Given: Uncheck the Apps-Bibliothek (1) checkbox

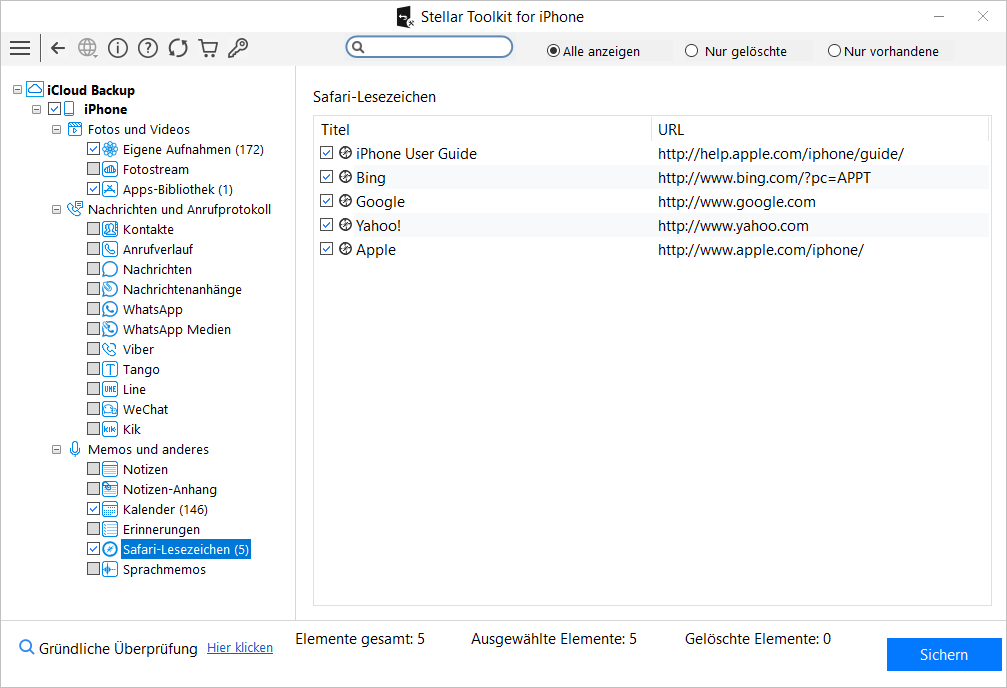Looking at the screenshot, I should click(93, 190).
